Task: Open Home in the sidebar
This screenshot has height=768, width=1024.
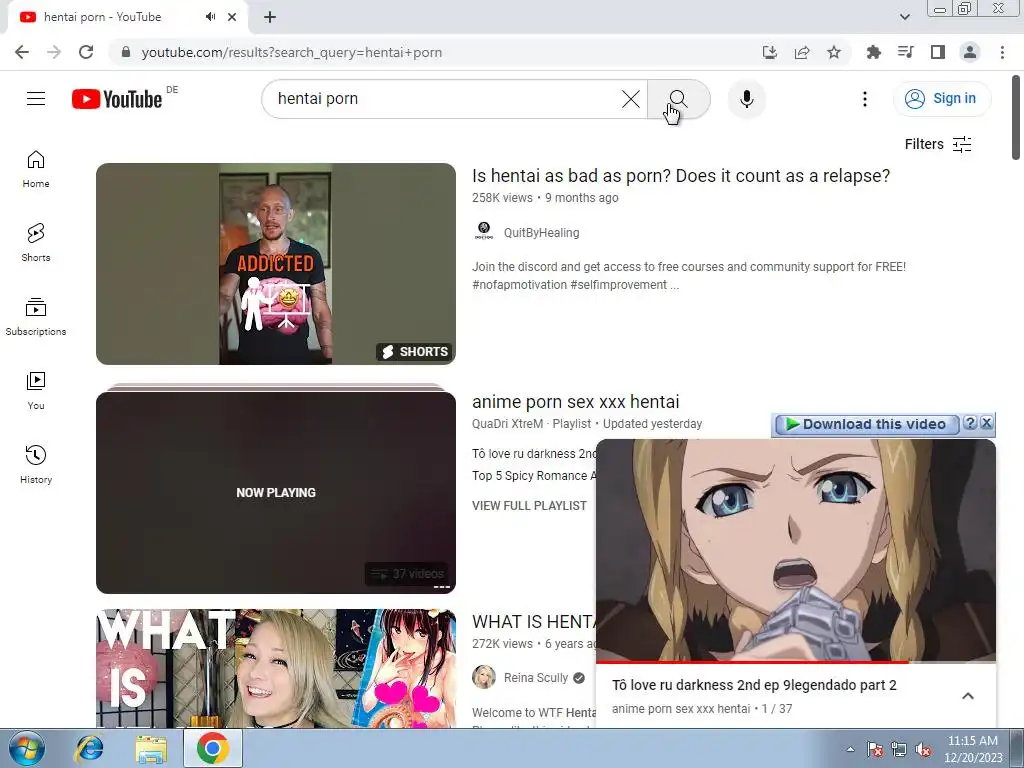Action: (36, 169)
